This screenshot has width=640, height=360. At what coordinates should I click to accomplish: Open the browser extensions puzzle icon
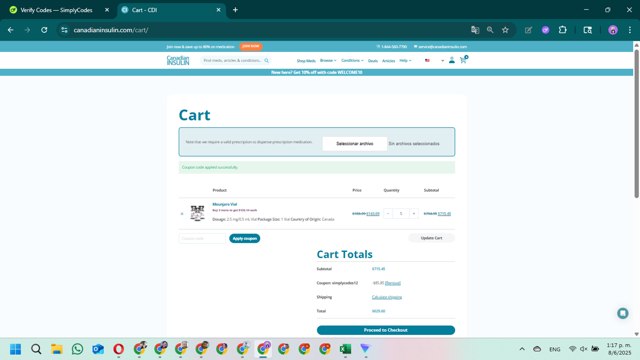pos(562,30)
